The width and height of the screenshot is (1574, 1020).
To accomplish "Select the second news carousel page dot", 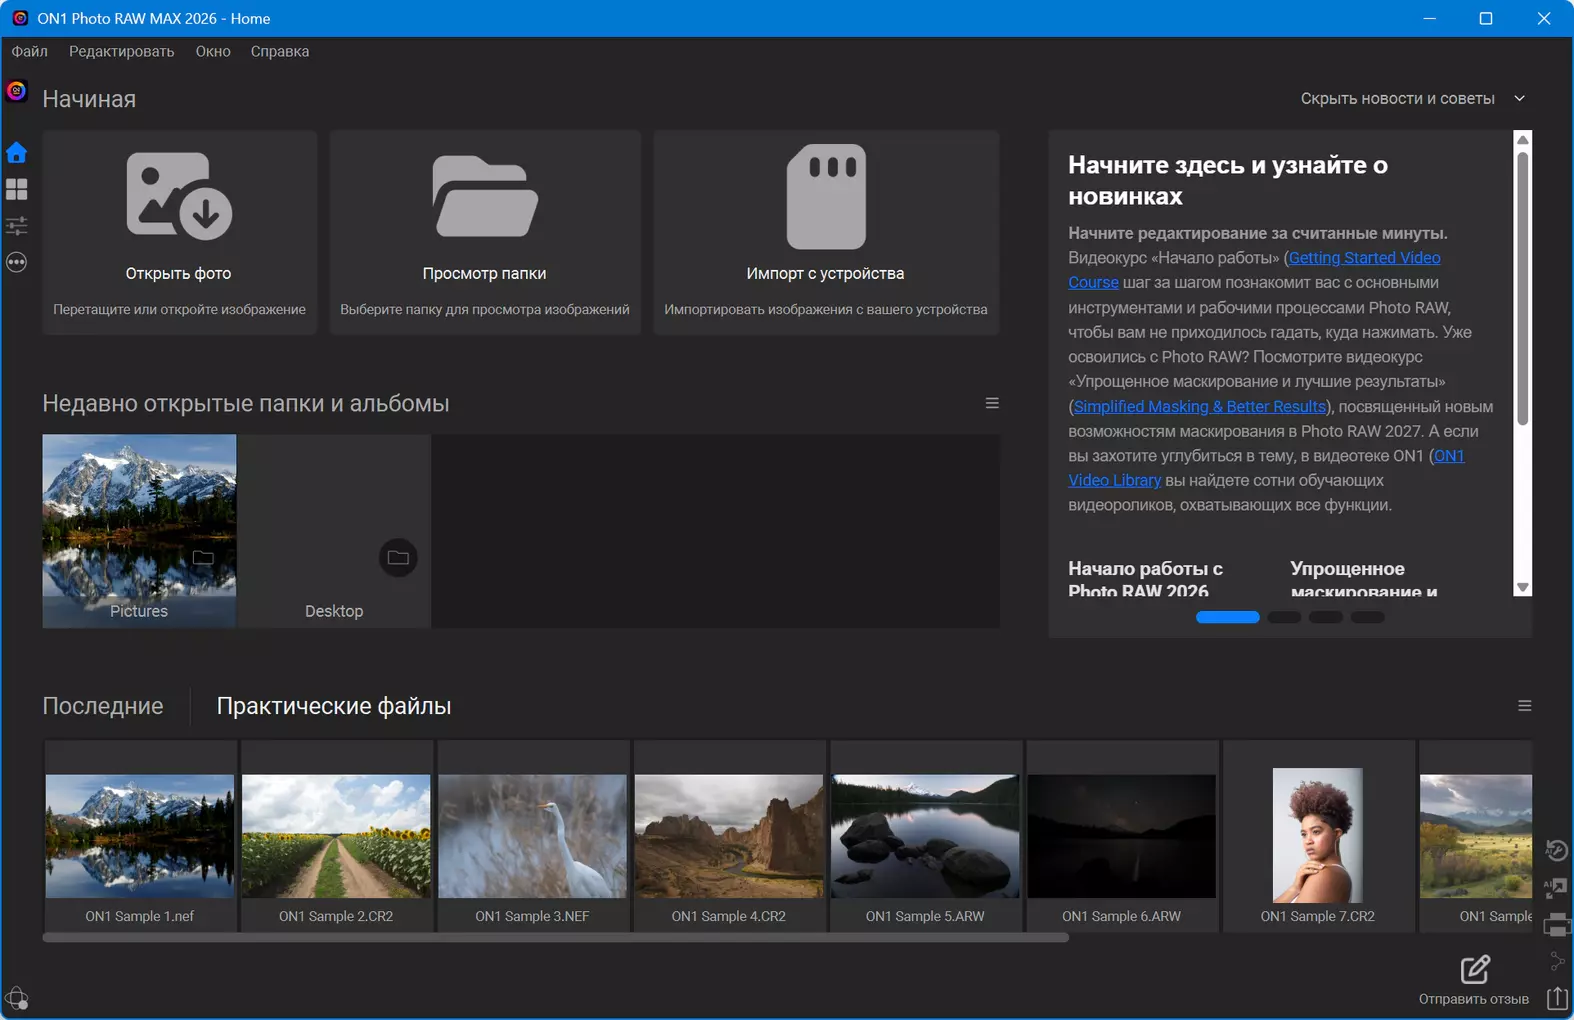I will 1284,617.
